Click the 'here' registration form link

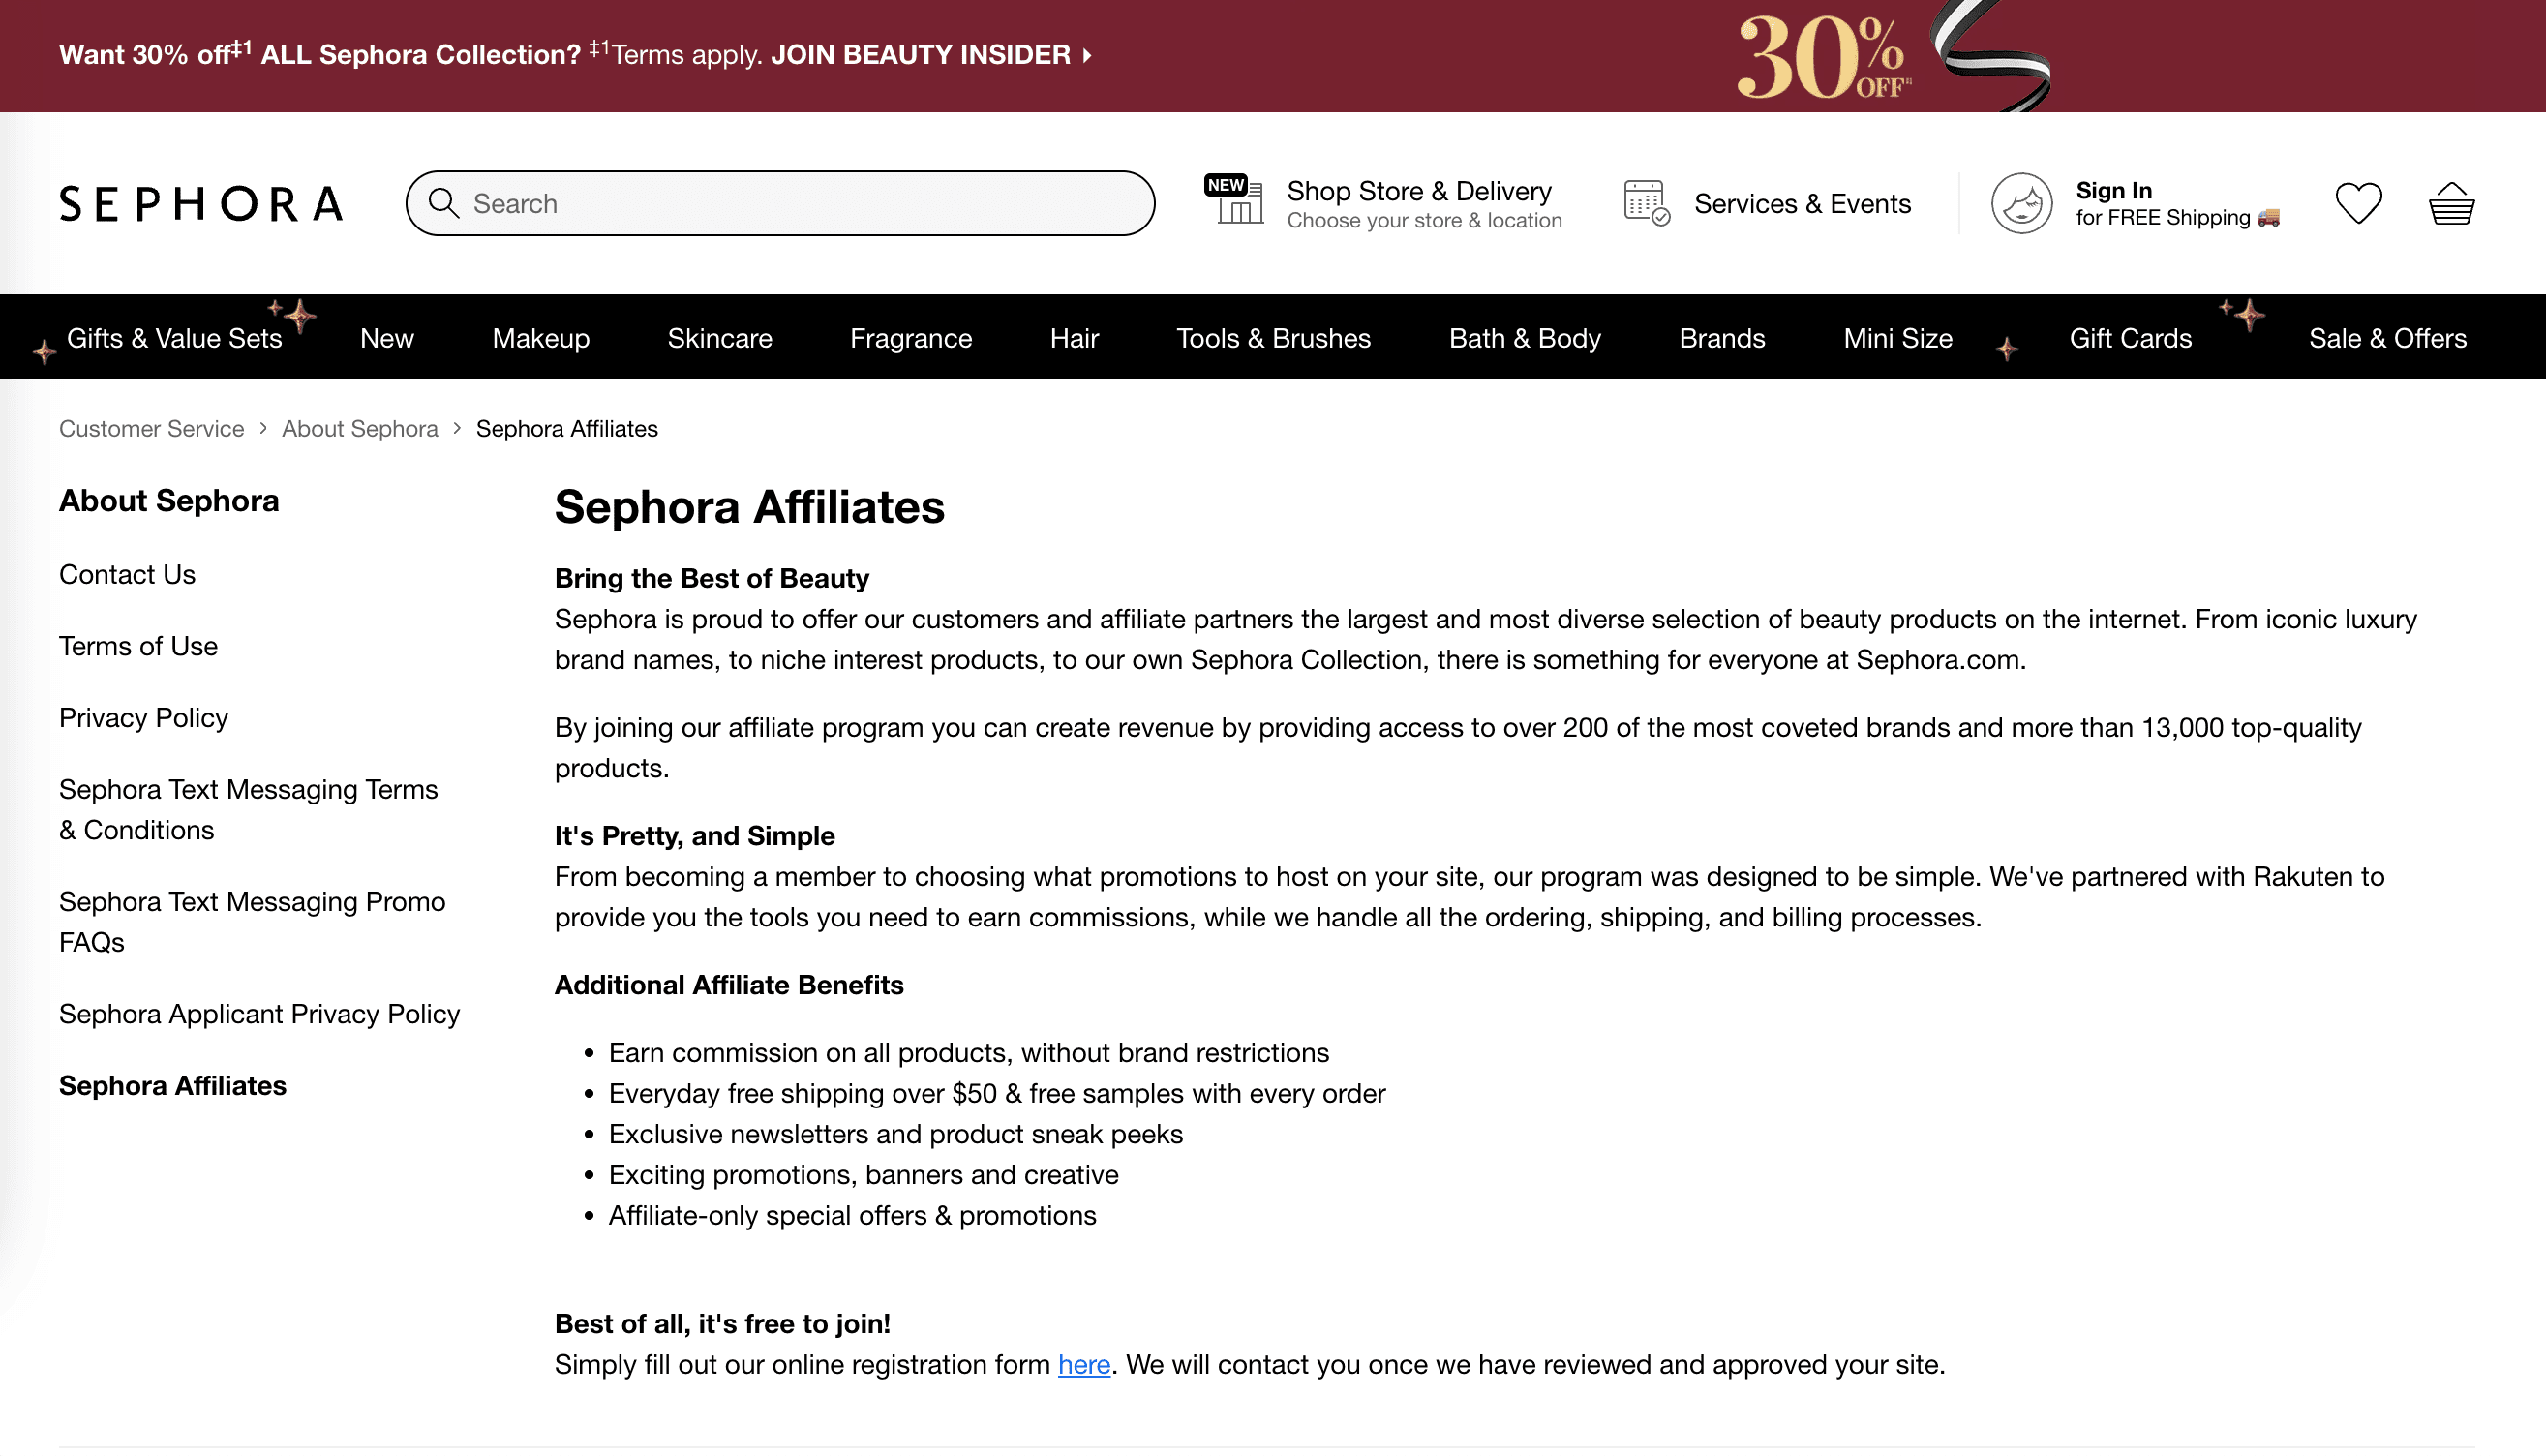(1083, 1364)
